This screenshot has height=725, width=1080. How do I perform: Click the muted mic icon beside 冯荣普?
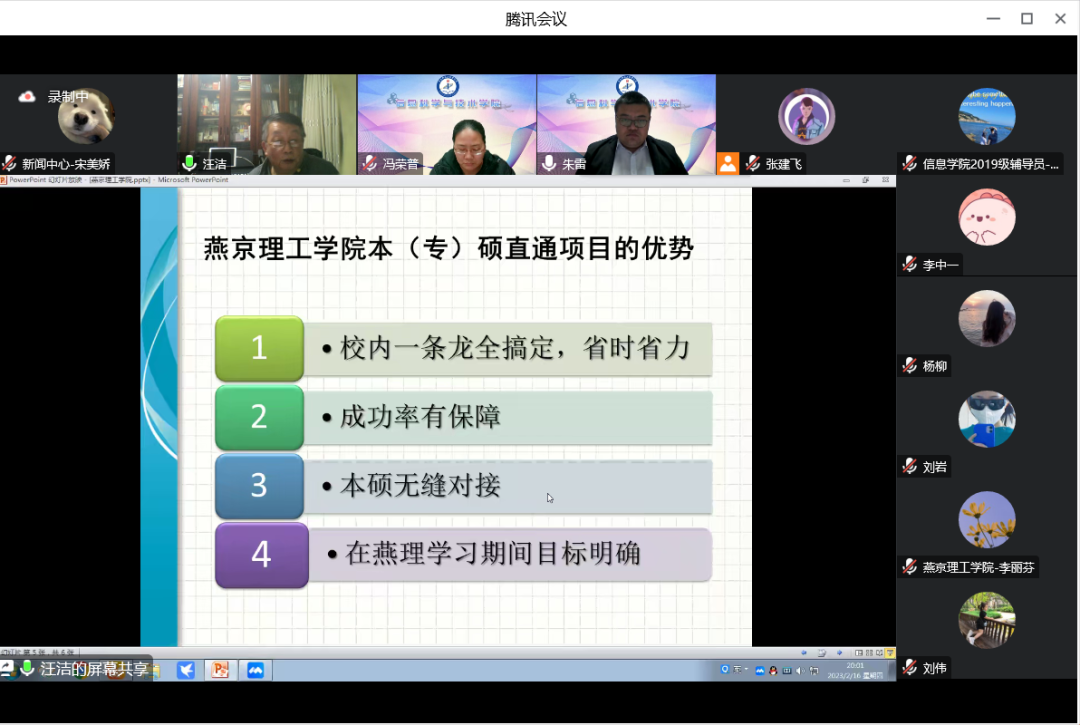369,163
